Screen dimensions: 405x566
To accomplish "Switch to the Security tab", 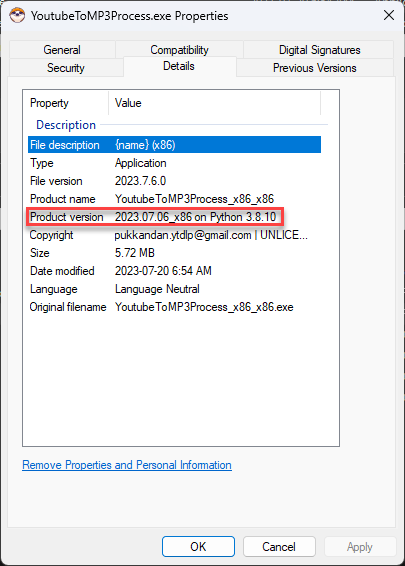I will pos(66,68).
